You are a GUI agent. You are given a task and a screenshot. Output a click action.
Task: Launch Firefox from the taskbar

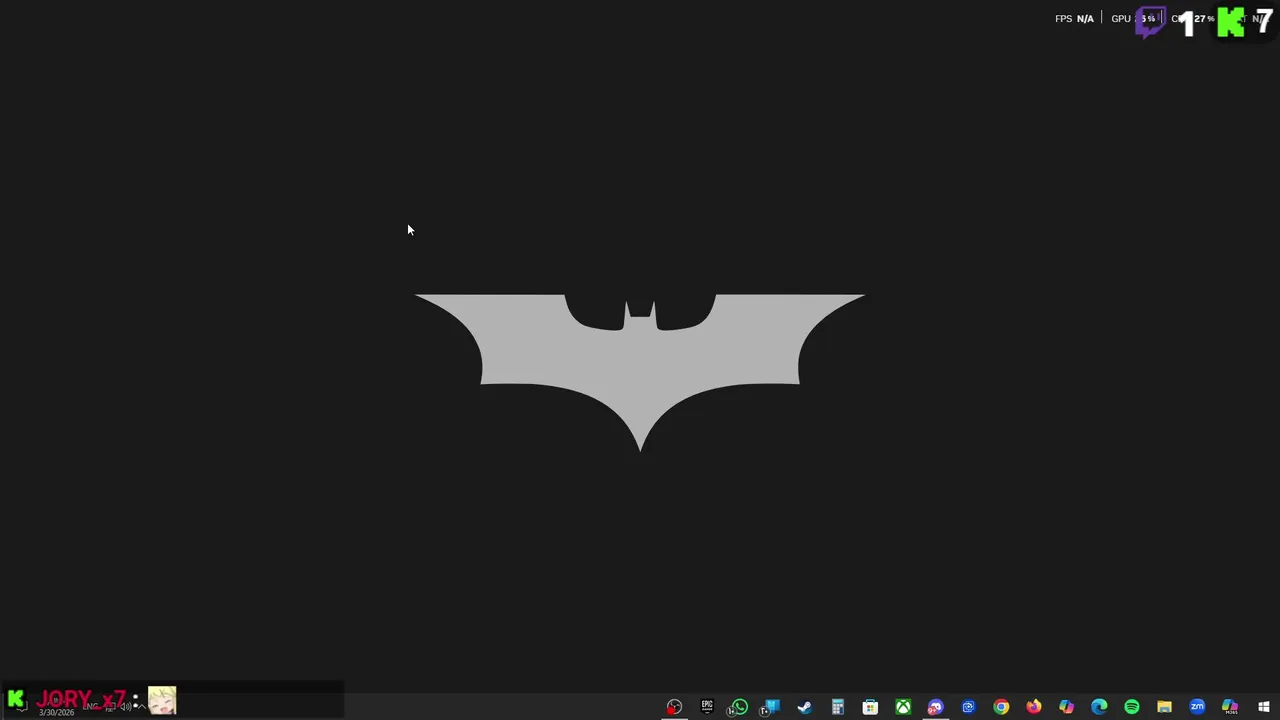(1033, 707)
